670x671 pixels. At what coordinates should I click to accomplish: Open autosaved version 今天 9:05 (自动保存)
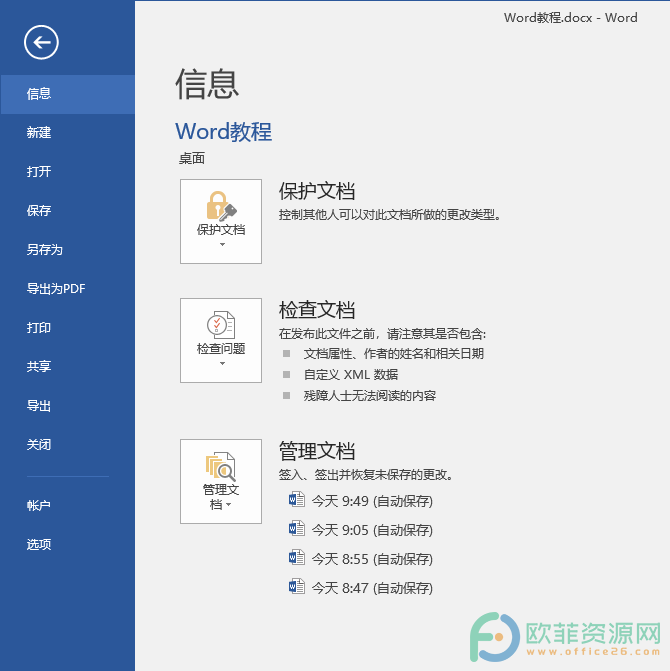click(x=372, y=530)
